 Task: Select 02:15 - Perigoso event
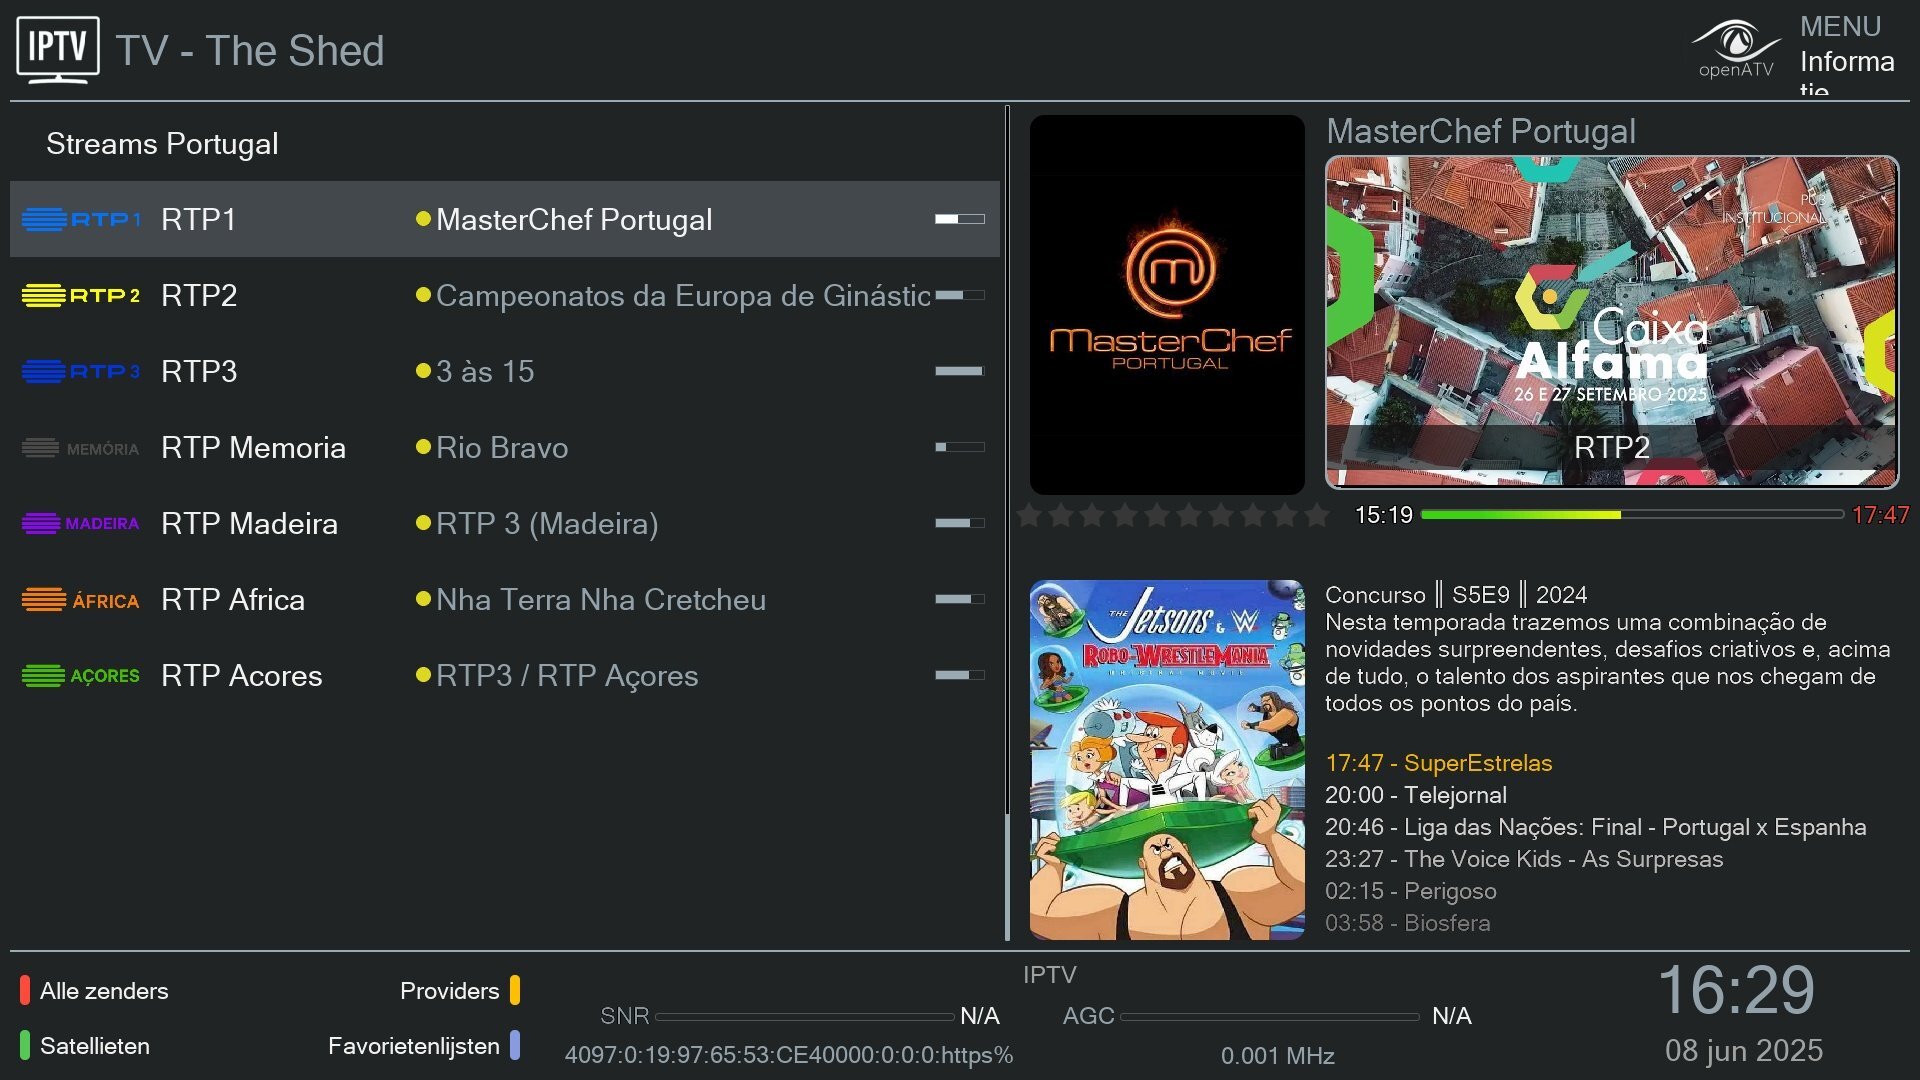coord(1410,891)
